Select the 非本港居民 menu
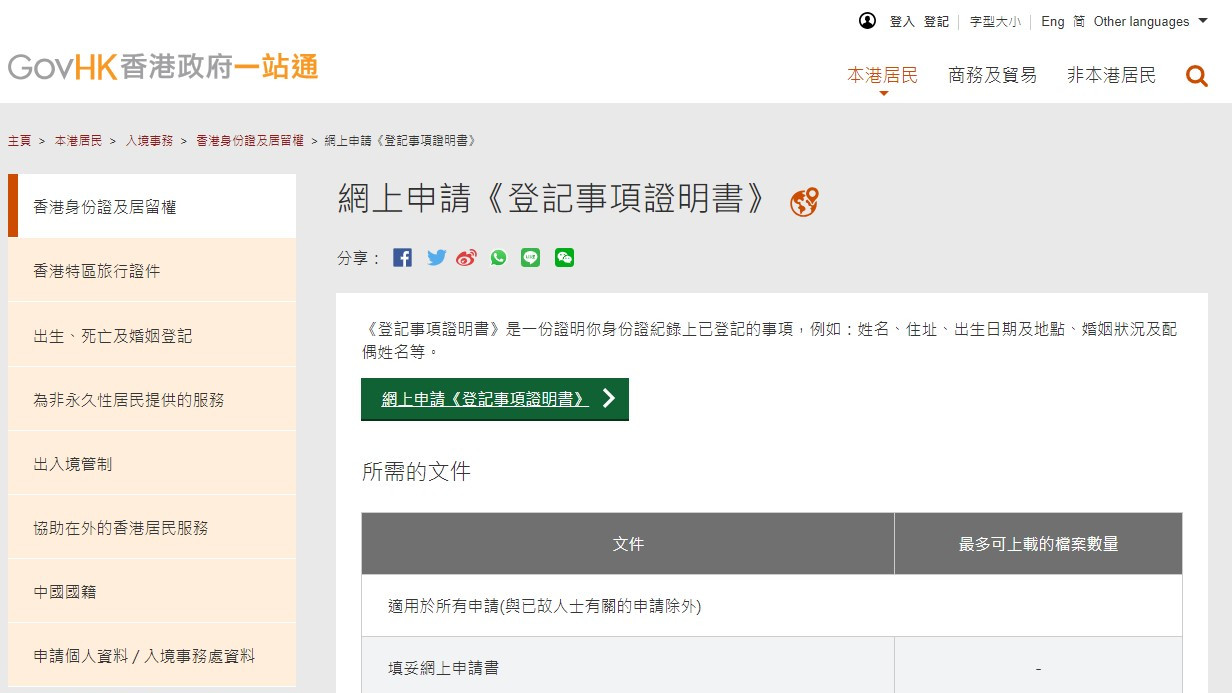The height and width of the screenshot is (693, 1232). click(x=1111, y=75)
